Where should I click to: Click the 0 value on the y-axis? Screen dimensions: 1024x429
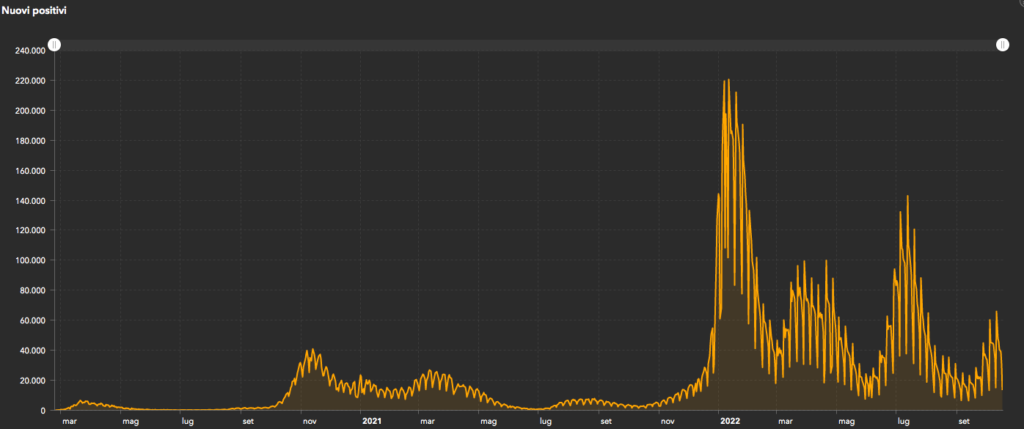[x=45, y=411]
